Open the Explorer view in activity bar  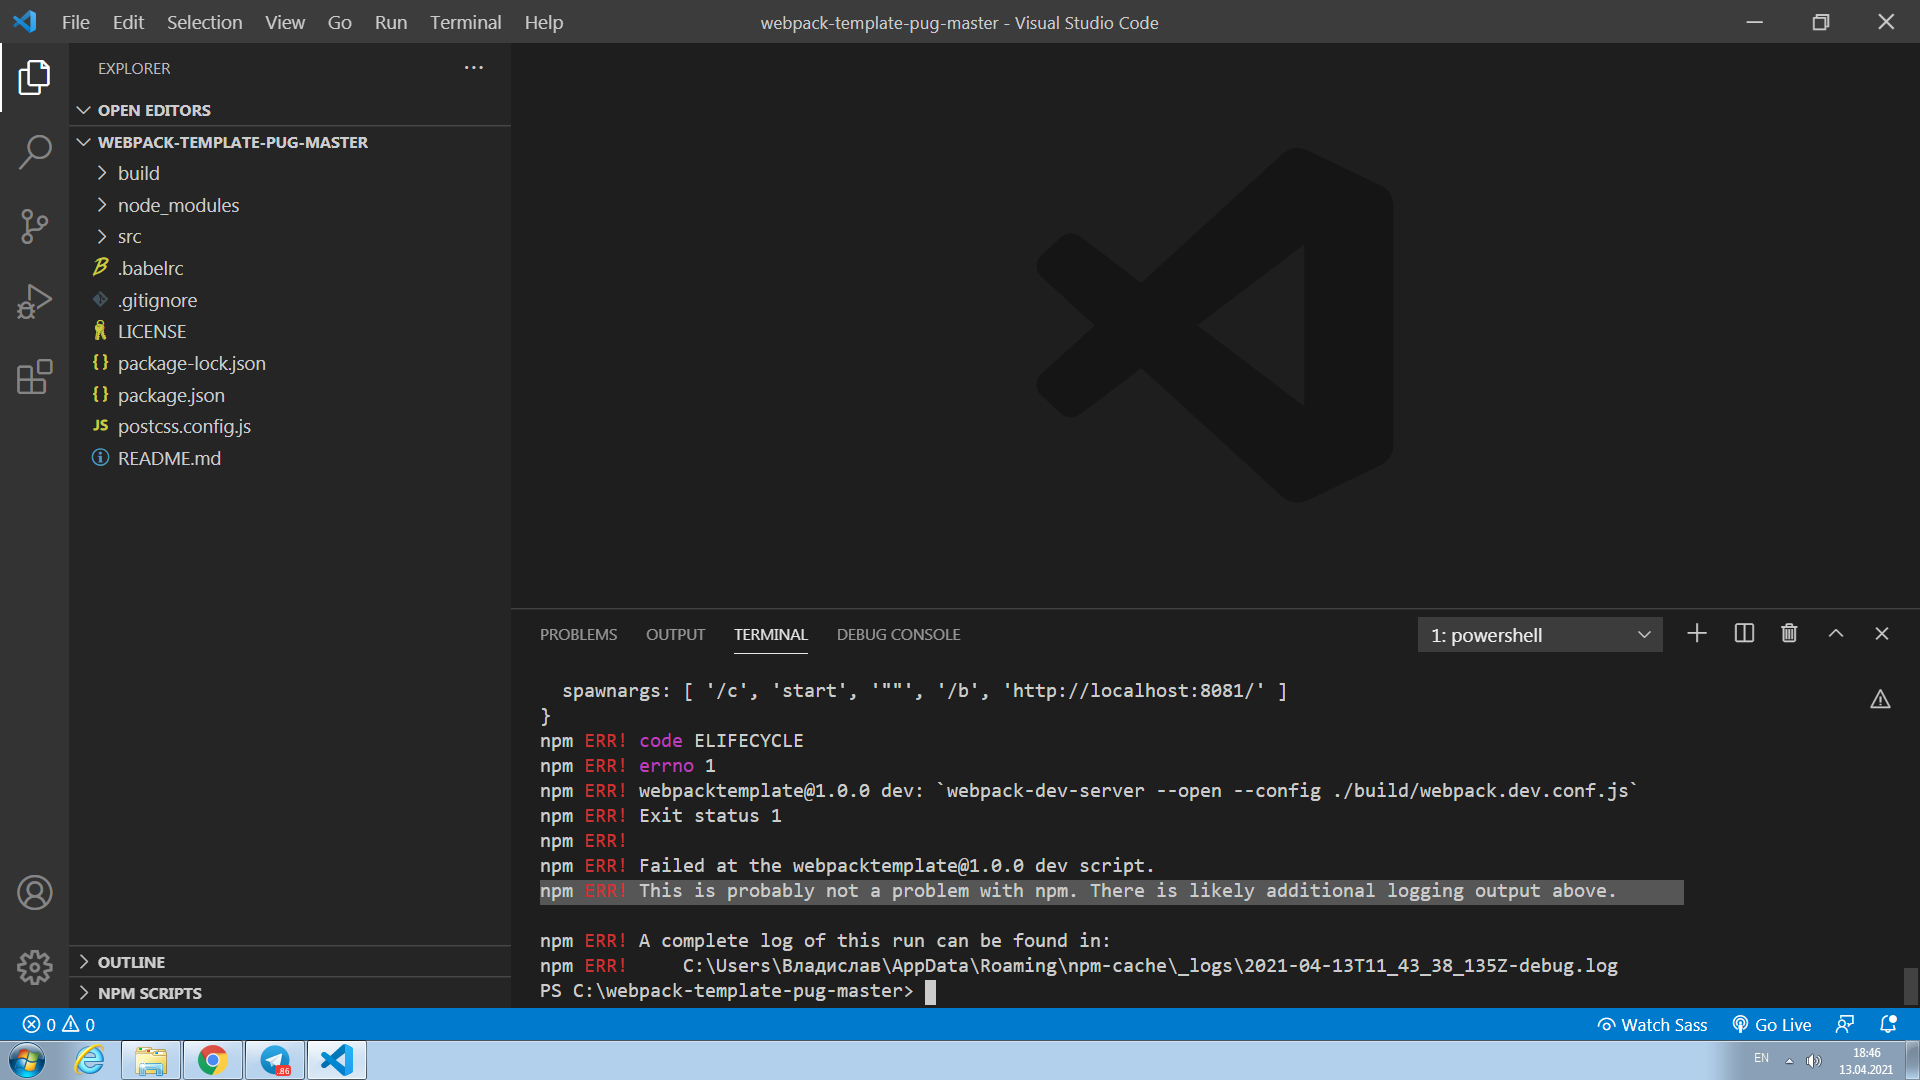coord(34,77)
